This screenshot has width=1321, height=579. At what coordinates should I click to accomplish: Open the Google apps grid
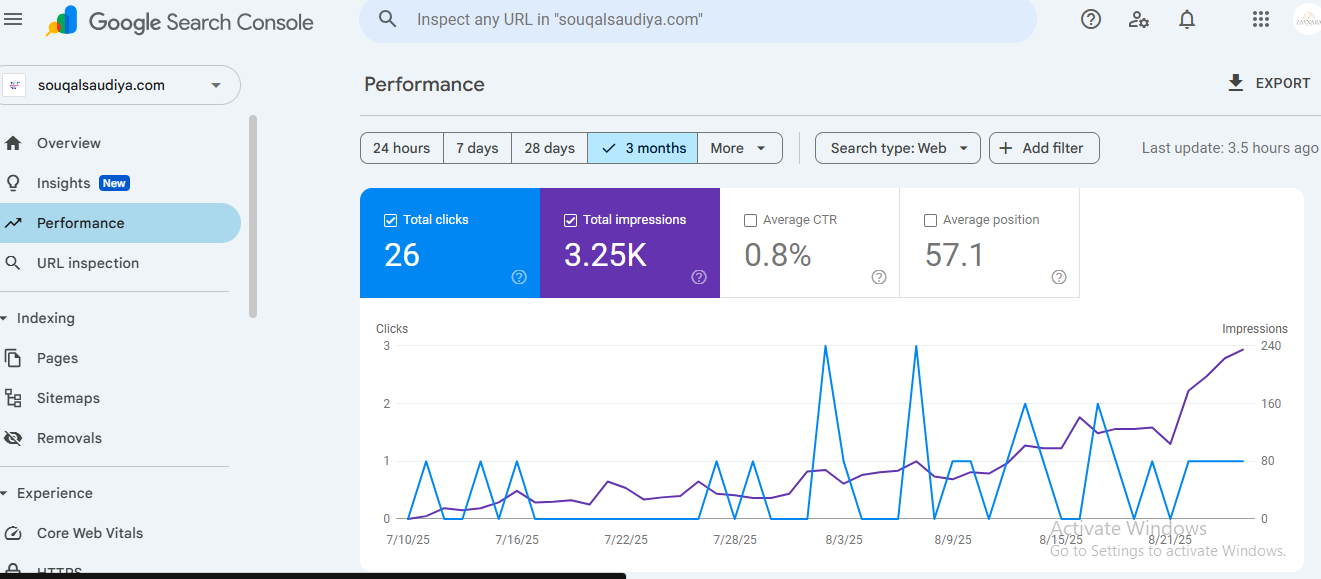1261,19
